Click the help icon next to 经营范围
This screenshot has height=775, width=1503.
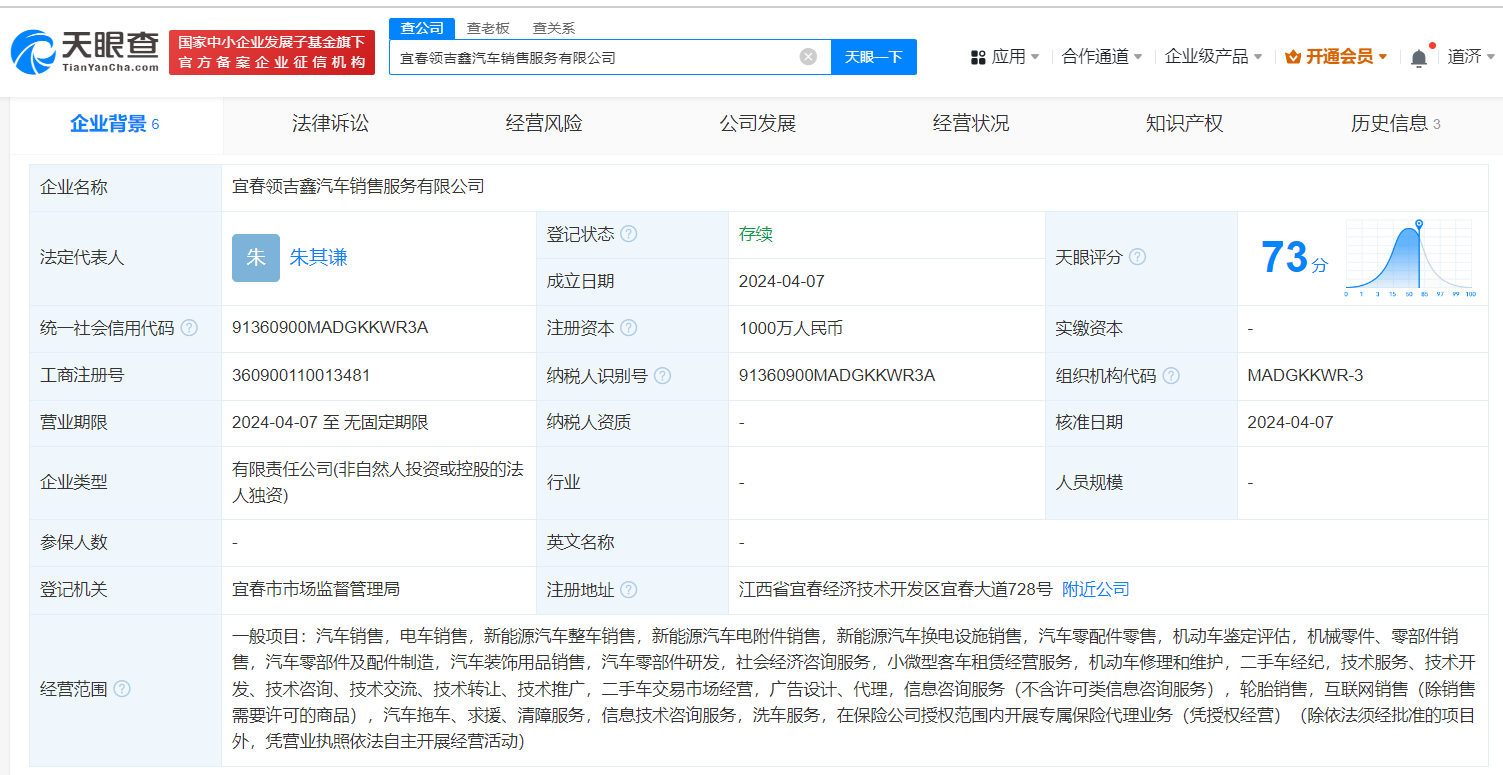[122, 689]
